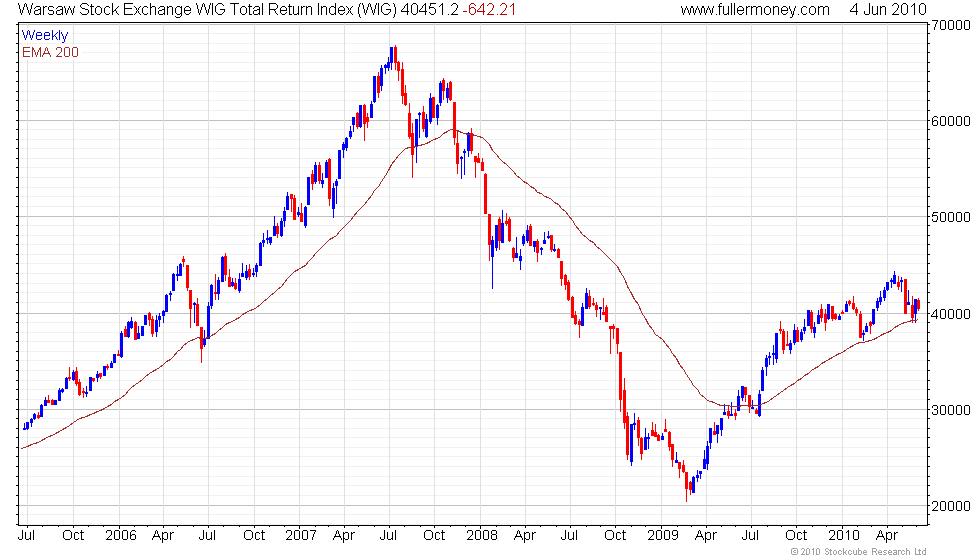Click the Apr label just after 2010
This screenshot has width=980, height=560.
(x=887, y=536)
